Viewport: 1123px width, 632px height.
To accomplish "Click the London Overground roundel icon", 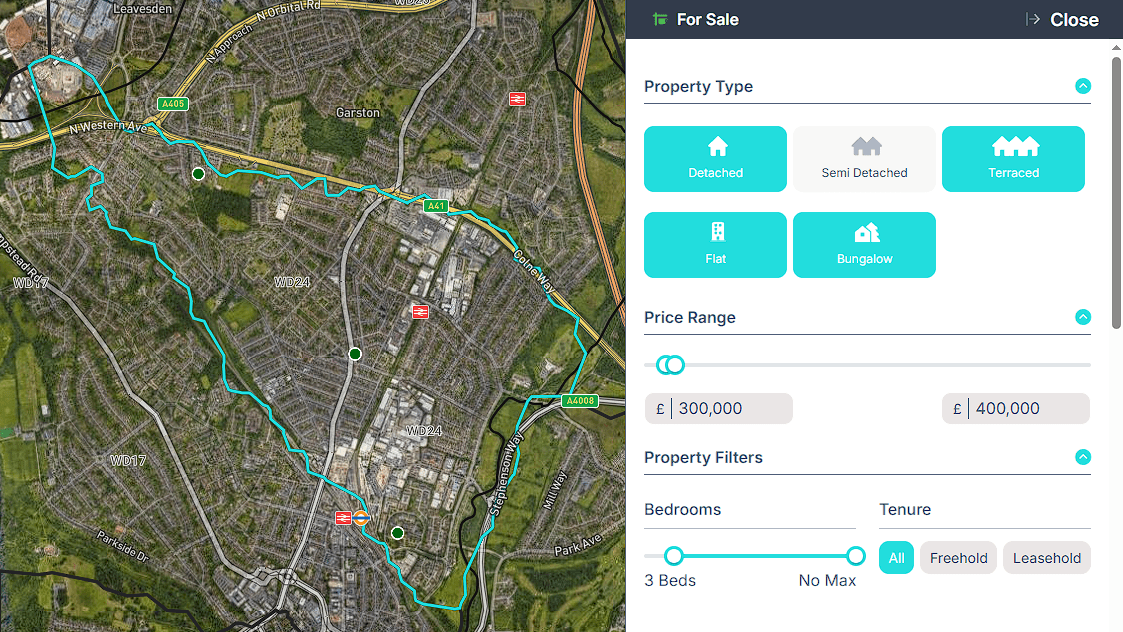I will 361,517.
